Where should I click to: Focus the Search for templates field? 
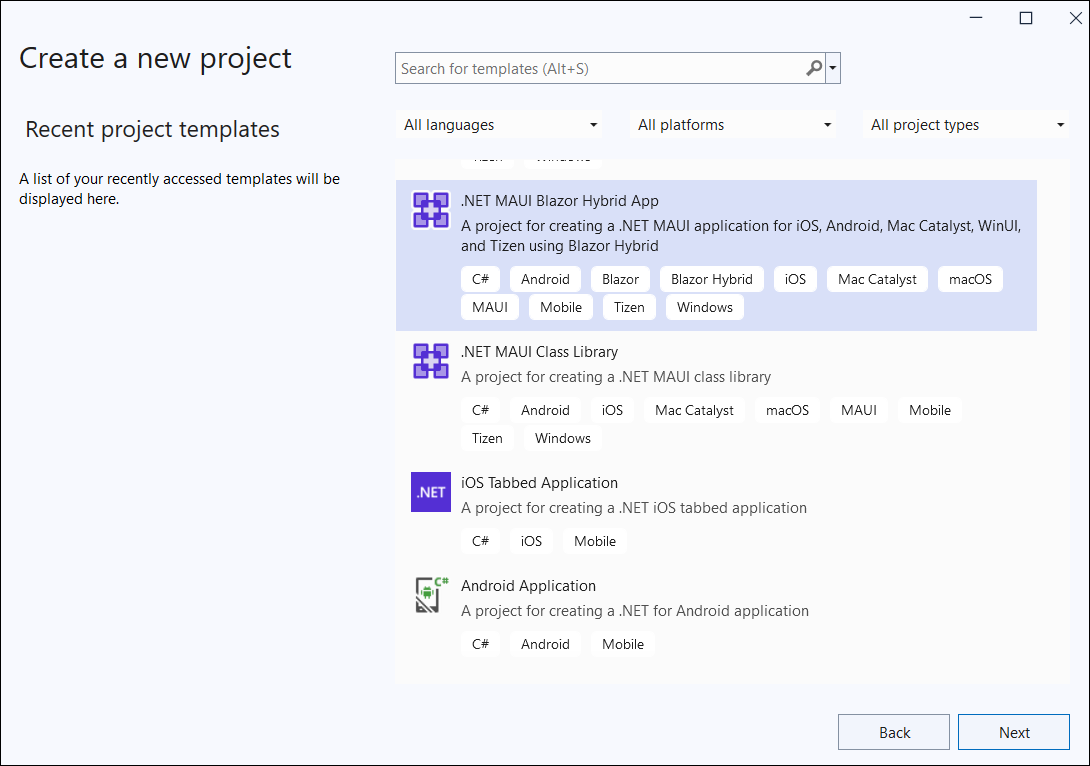click(x=610, y=68)
